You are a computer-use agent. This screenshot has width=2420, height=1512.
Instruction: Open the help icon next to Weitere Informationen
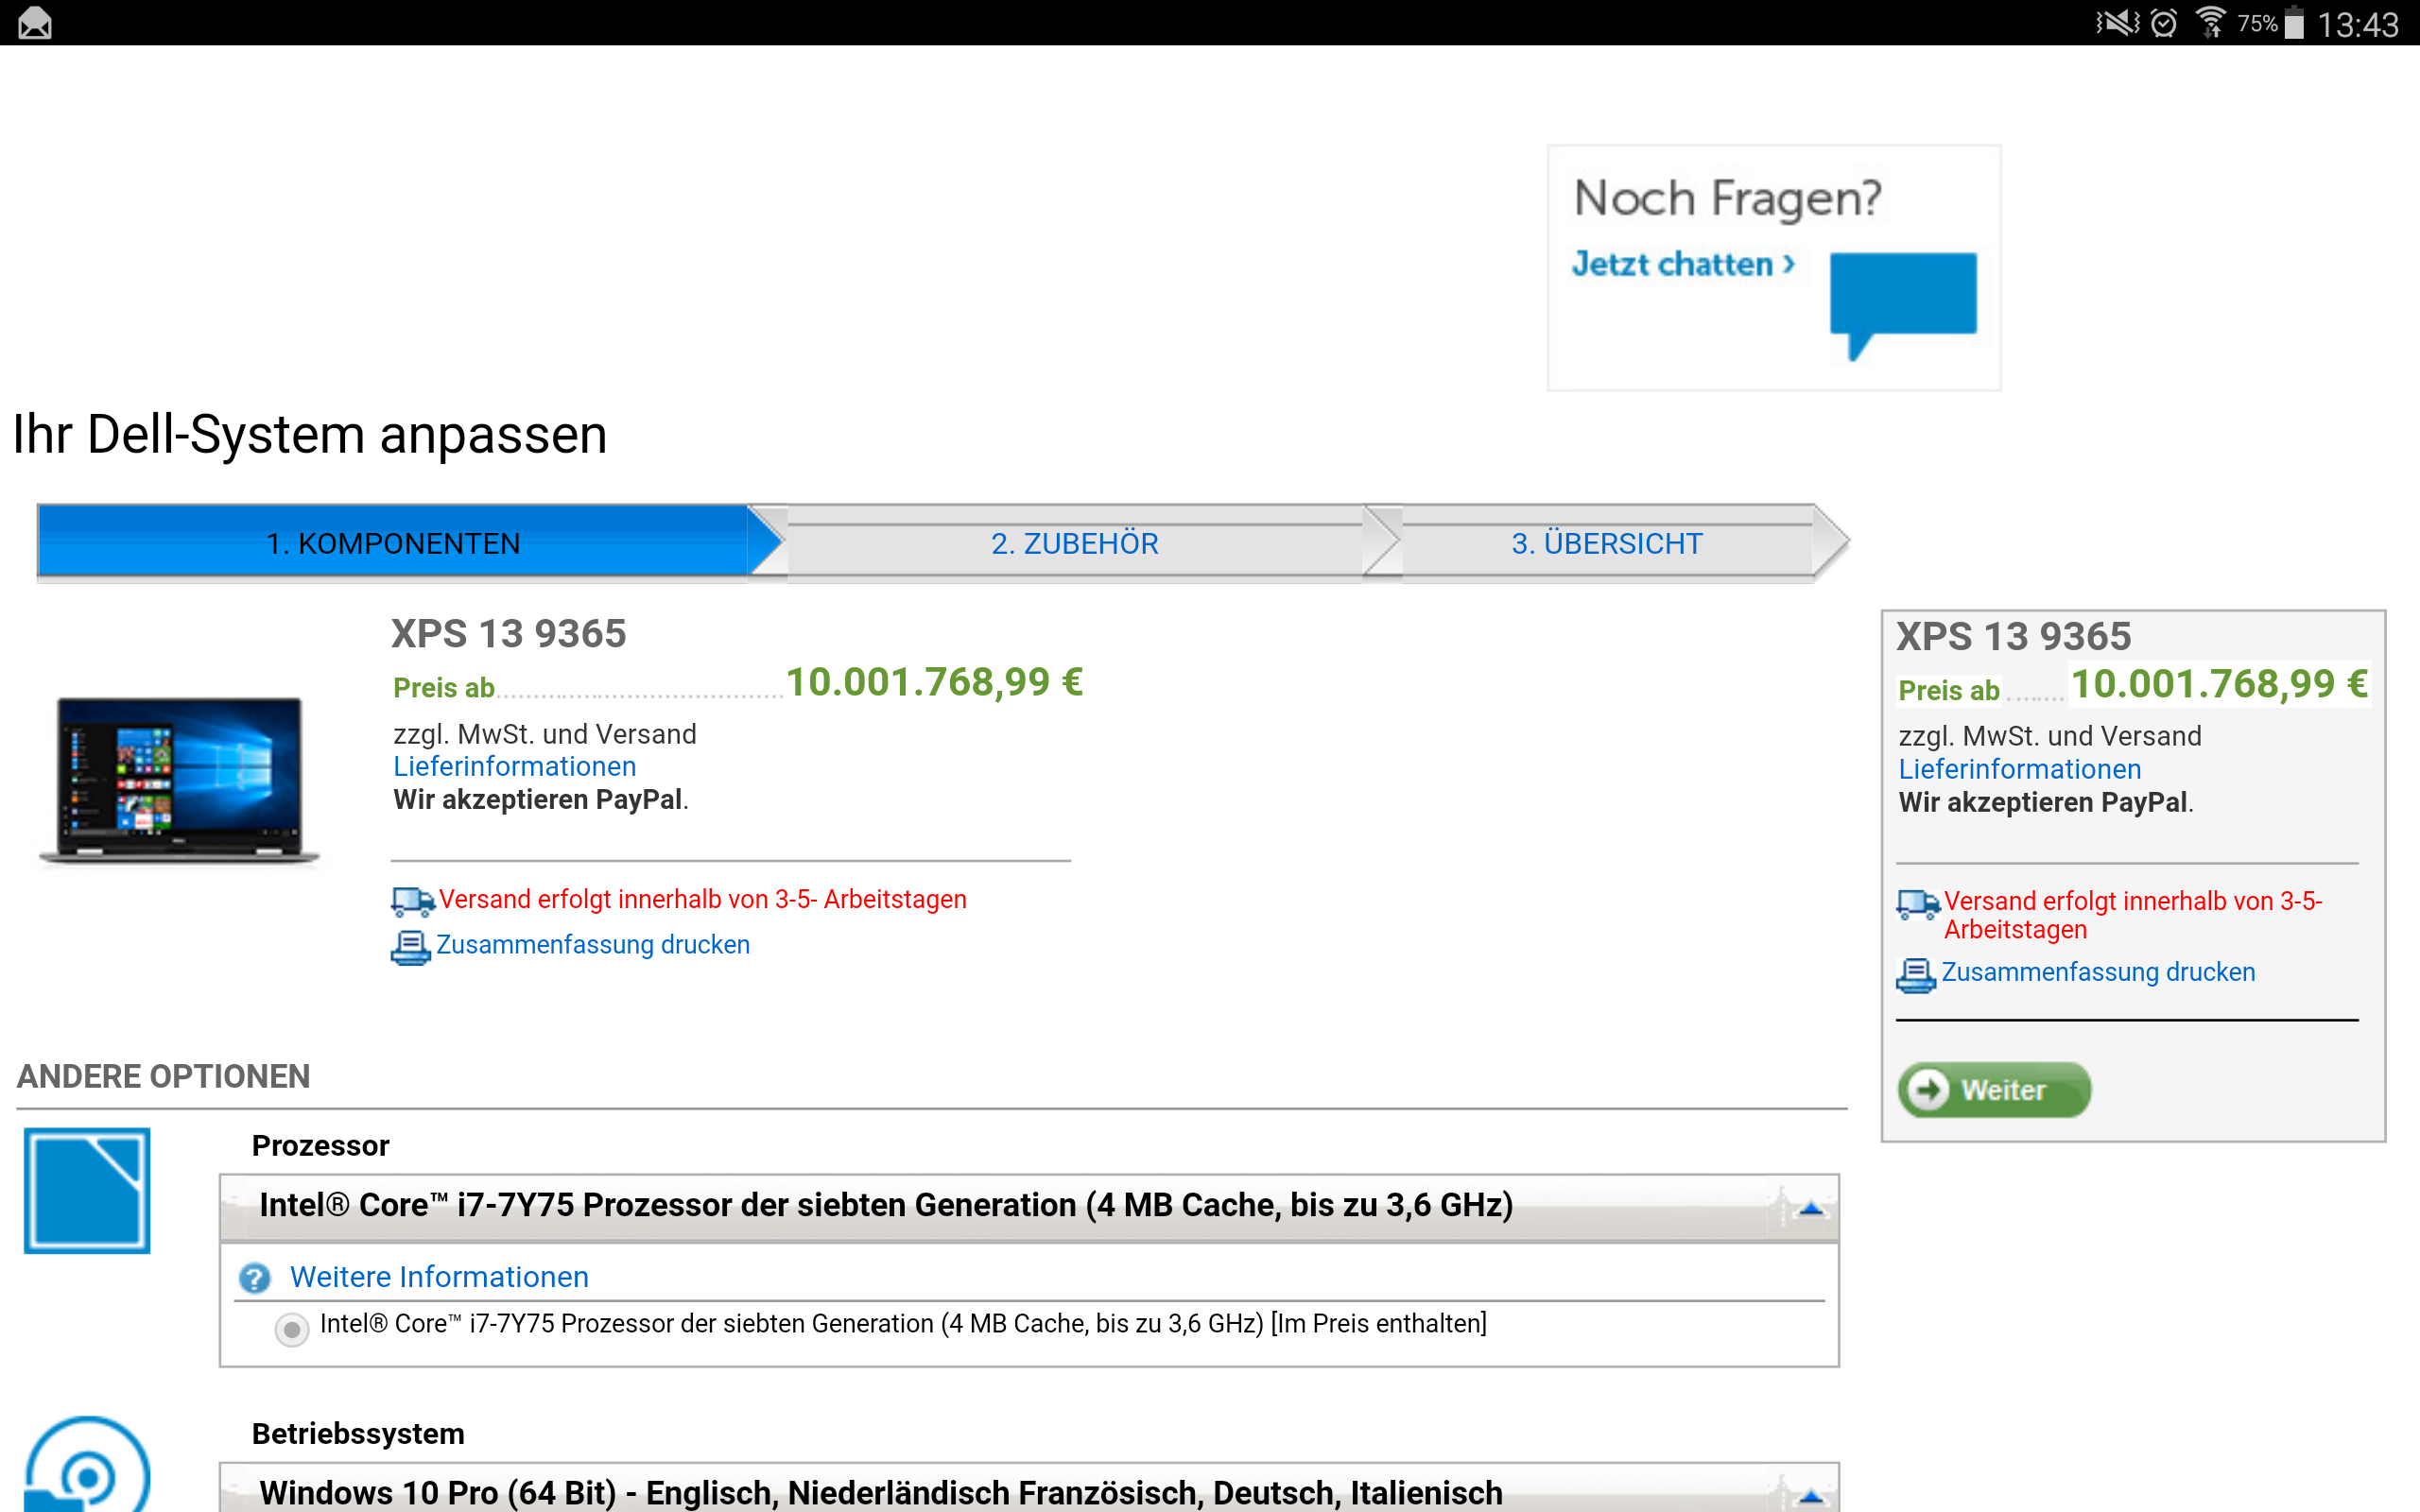(x=255, y=1278)
